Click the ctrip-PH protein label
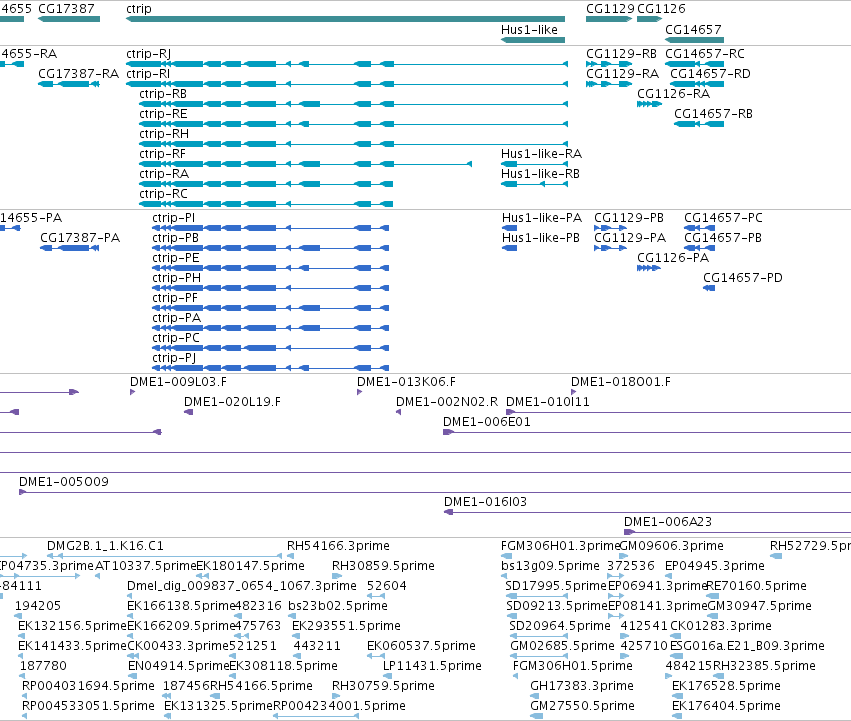The image size is (851, 721). (x=176, y=279)
